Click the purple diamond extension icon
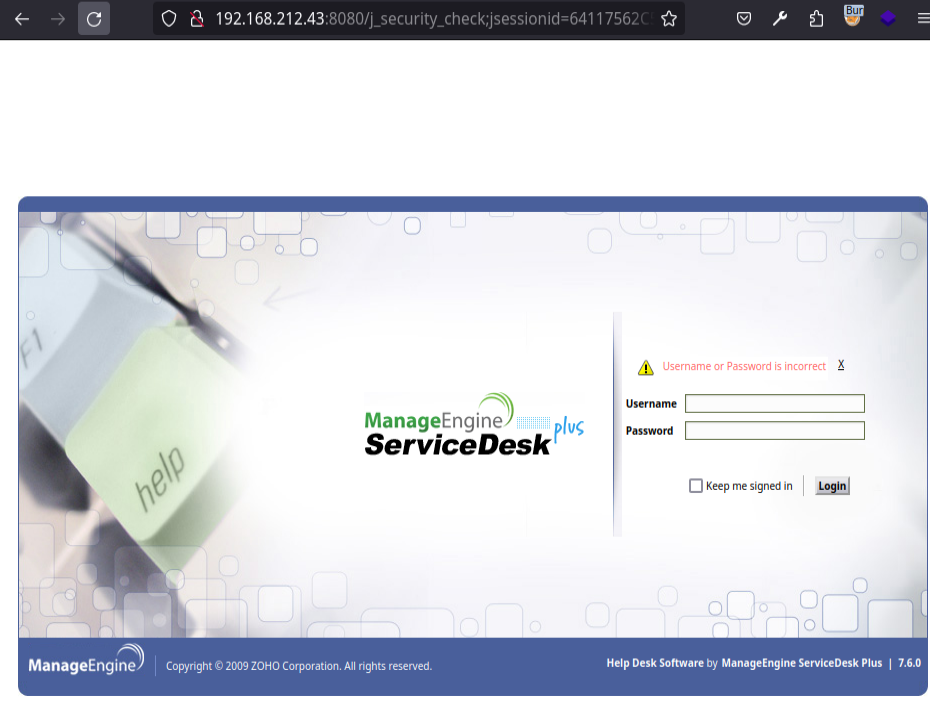The width and height of the screenshot is (930, 701). [889, 18]
